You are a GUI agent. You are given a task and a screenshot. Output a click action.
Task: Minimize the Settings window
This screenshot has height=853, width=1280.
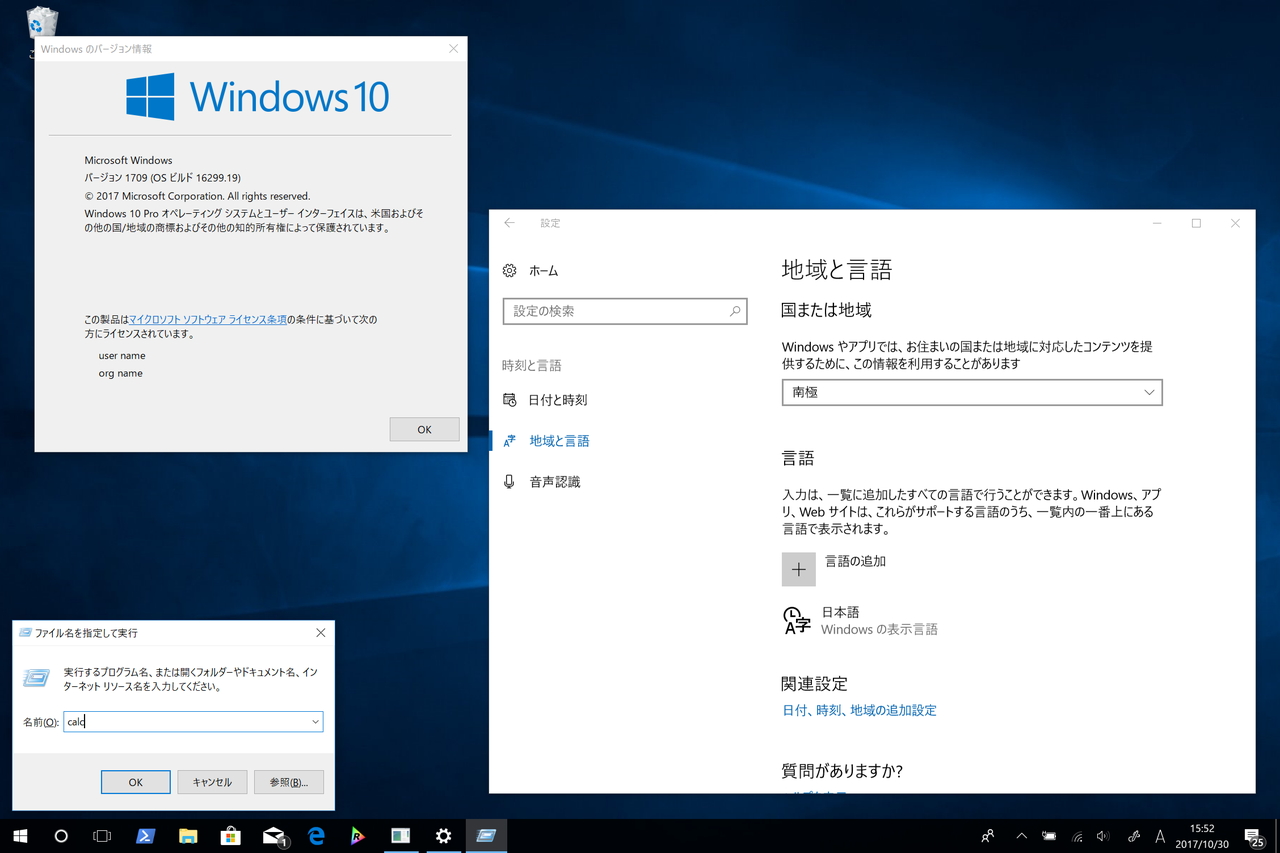(x=1156, y=223)
